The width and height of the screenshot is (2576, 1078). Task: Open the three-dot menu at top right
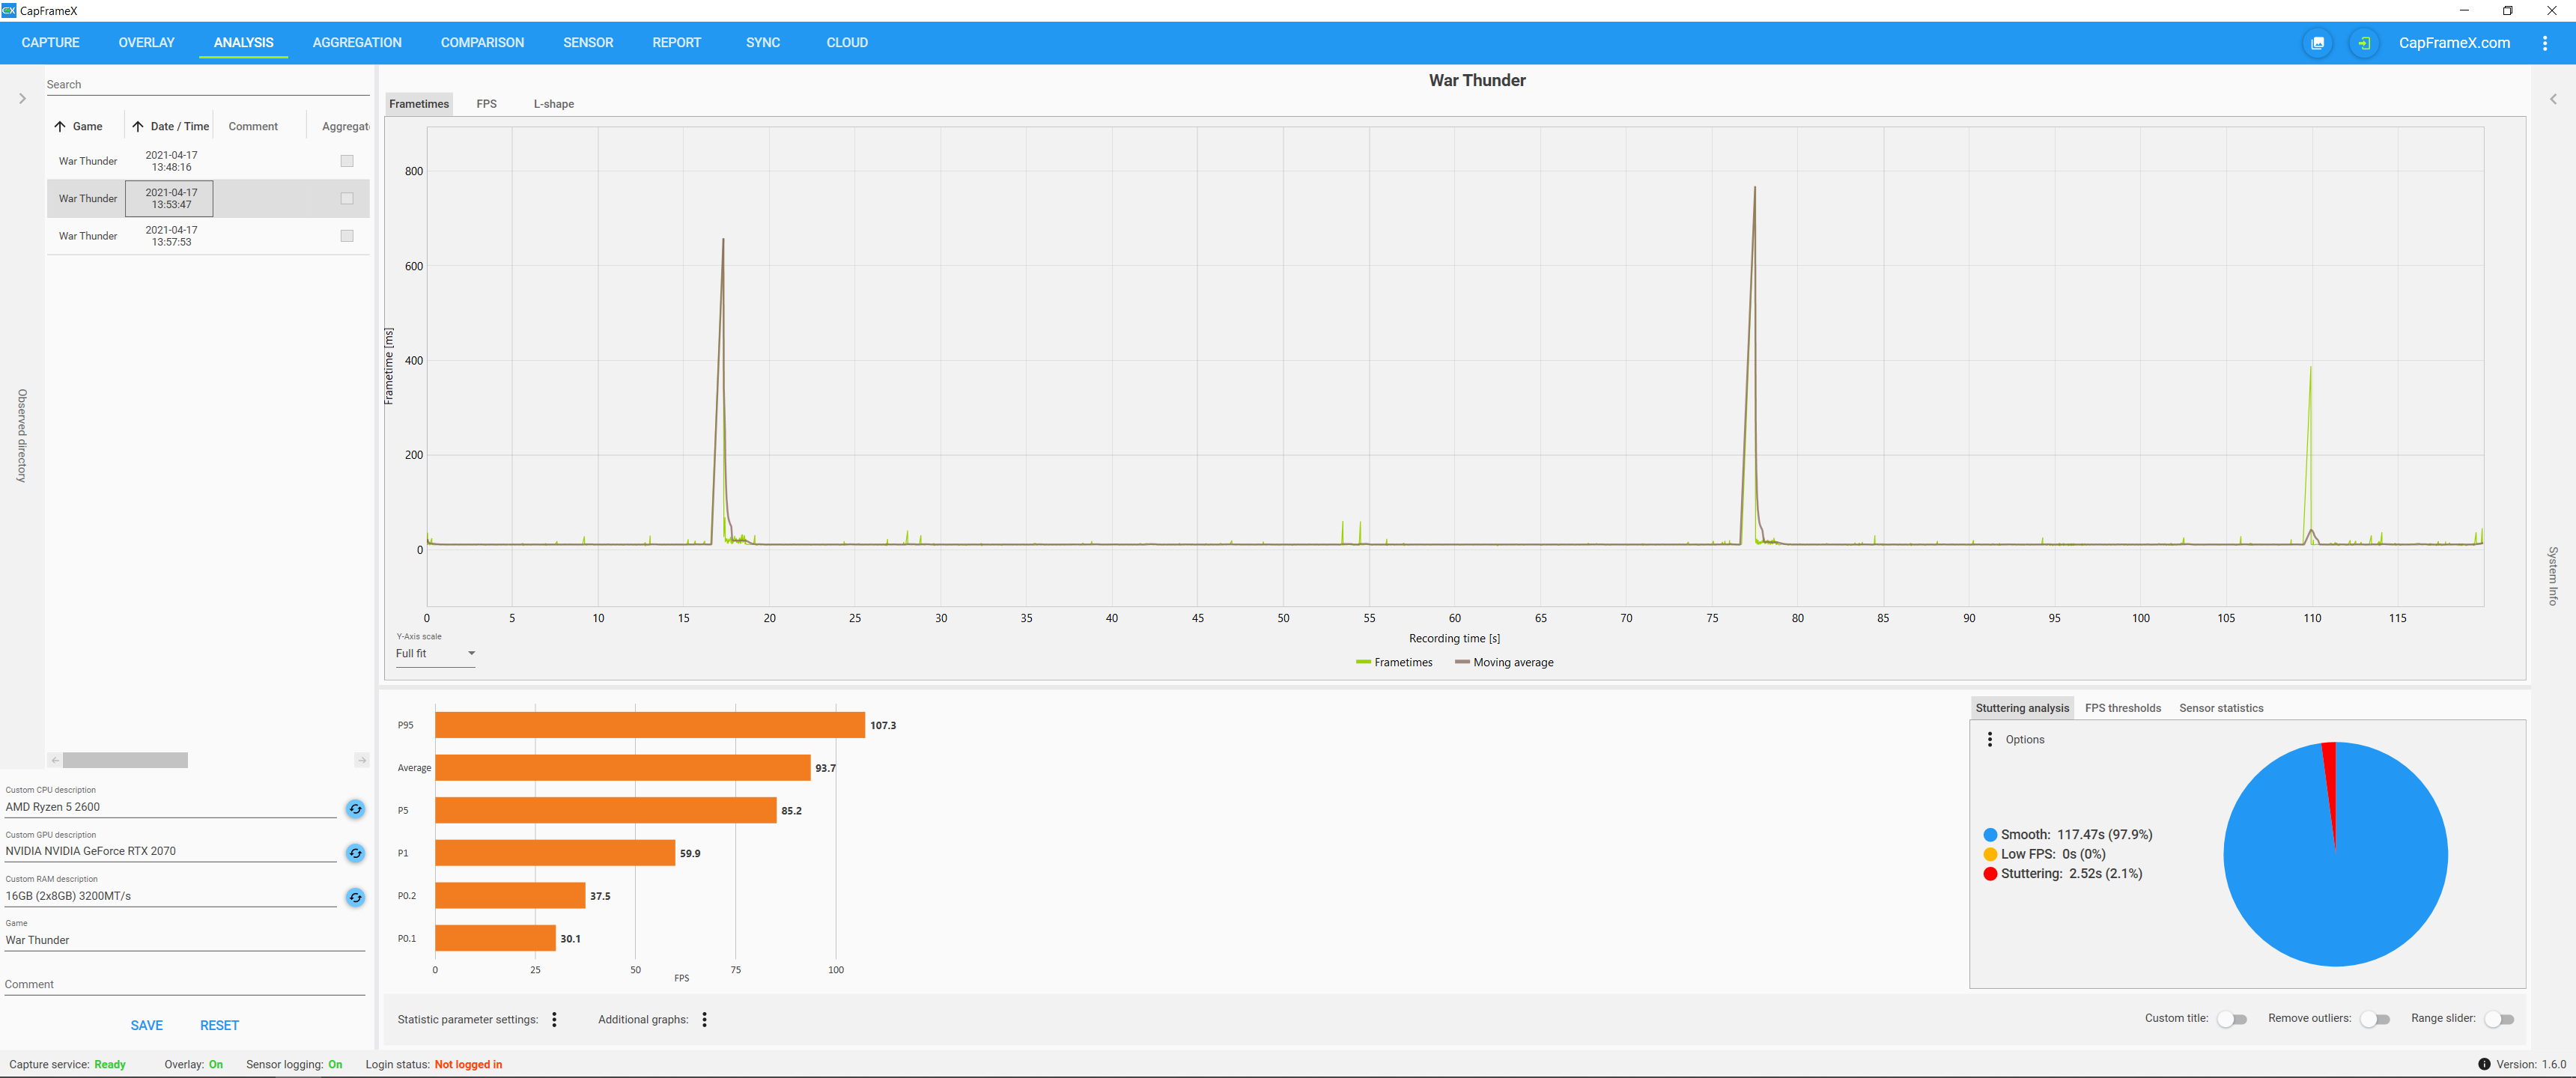(2544, 43)
